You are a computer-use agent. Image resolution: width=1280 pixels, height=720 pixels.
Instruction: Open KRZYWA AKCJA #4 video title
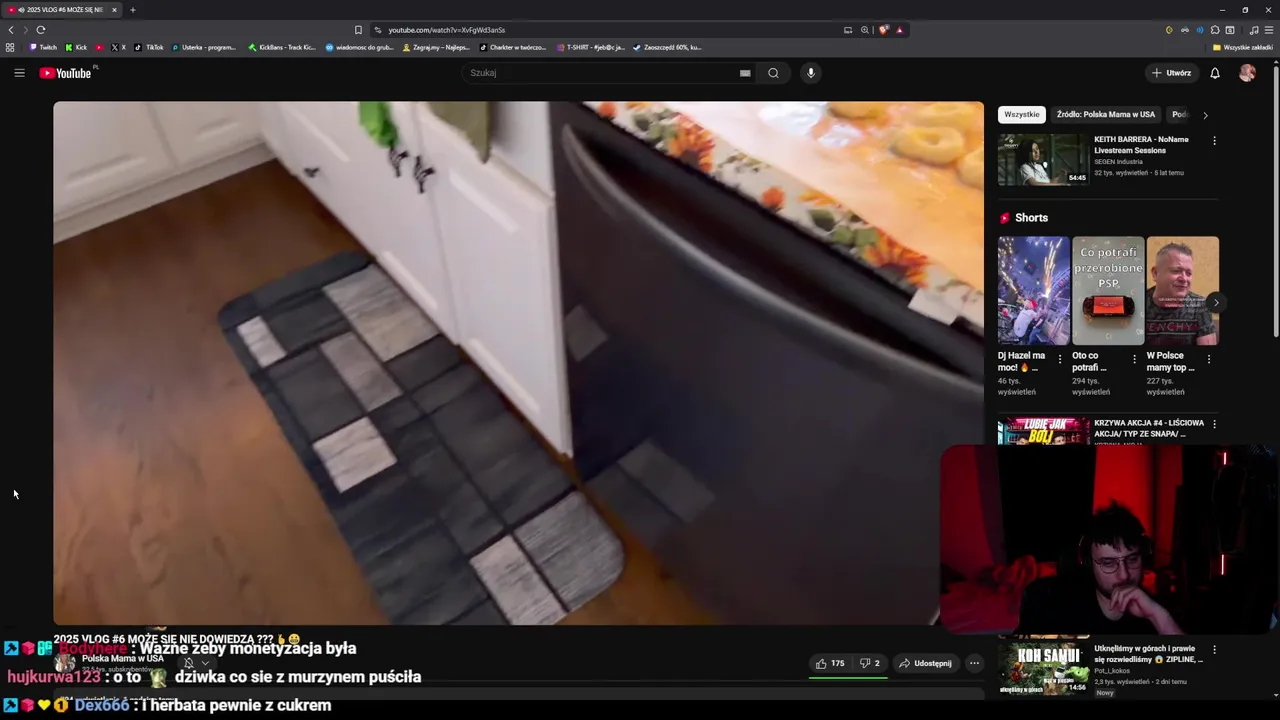coord(1148,428)
